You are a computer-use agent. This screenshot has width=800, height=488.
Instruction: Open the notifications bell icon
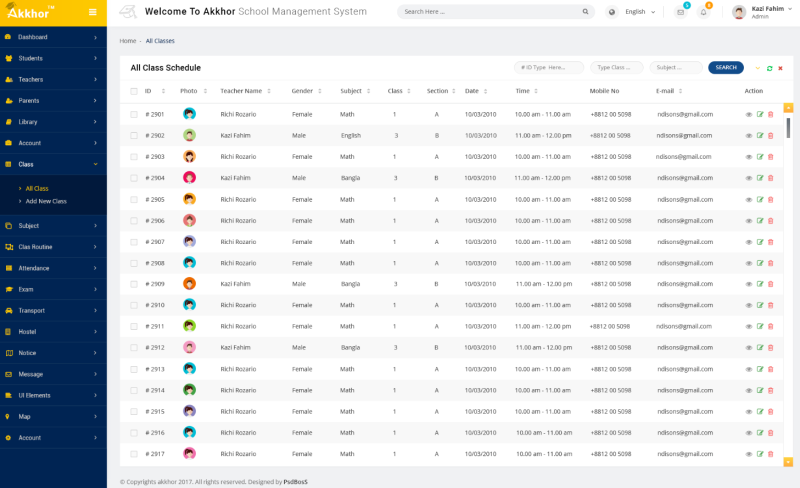pyautogui.click(x=703, y=12)
